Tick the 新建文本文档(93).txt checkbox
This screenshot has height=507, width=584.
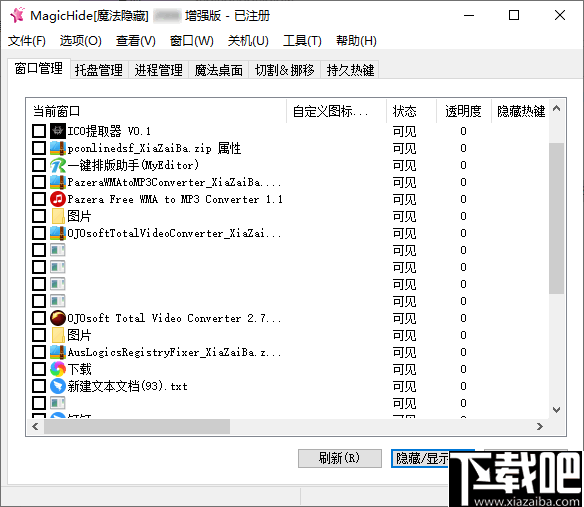tap(39, 386)
